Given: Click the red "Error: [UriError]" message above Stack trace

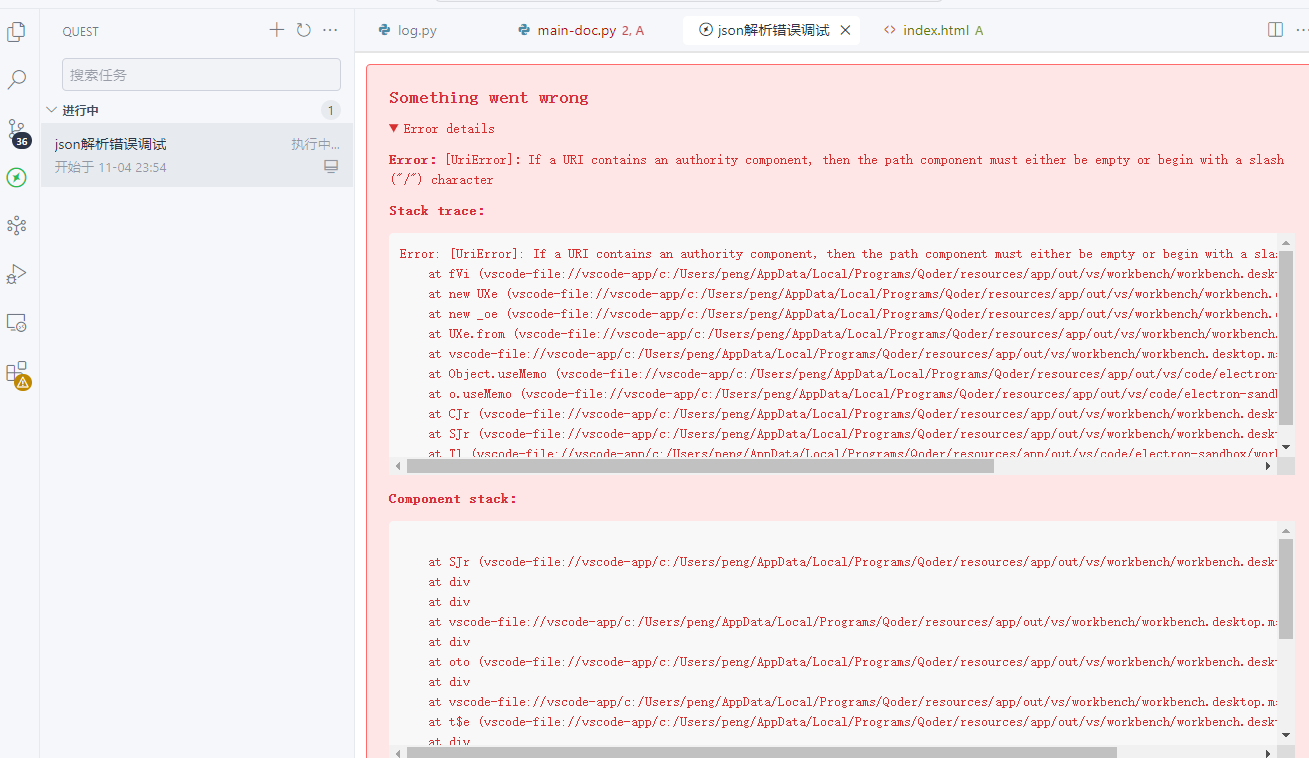Looking at the screenshot, I should [x=836, y=169].
